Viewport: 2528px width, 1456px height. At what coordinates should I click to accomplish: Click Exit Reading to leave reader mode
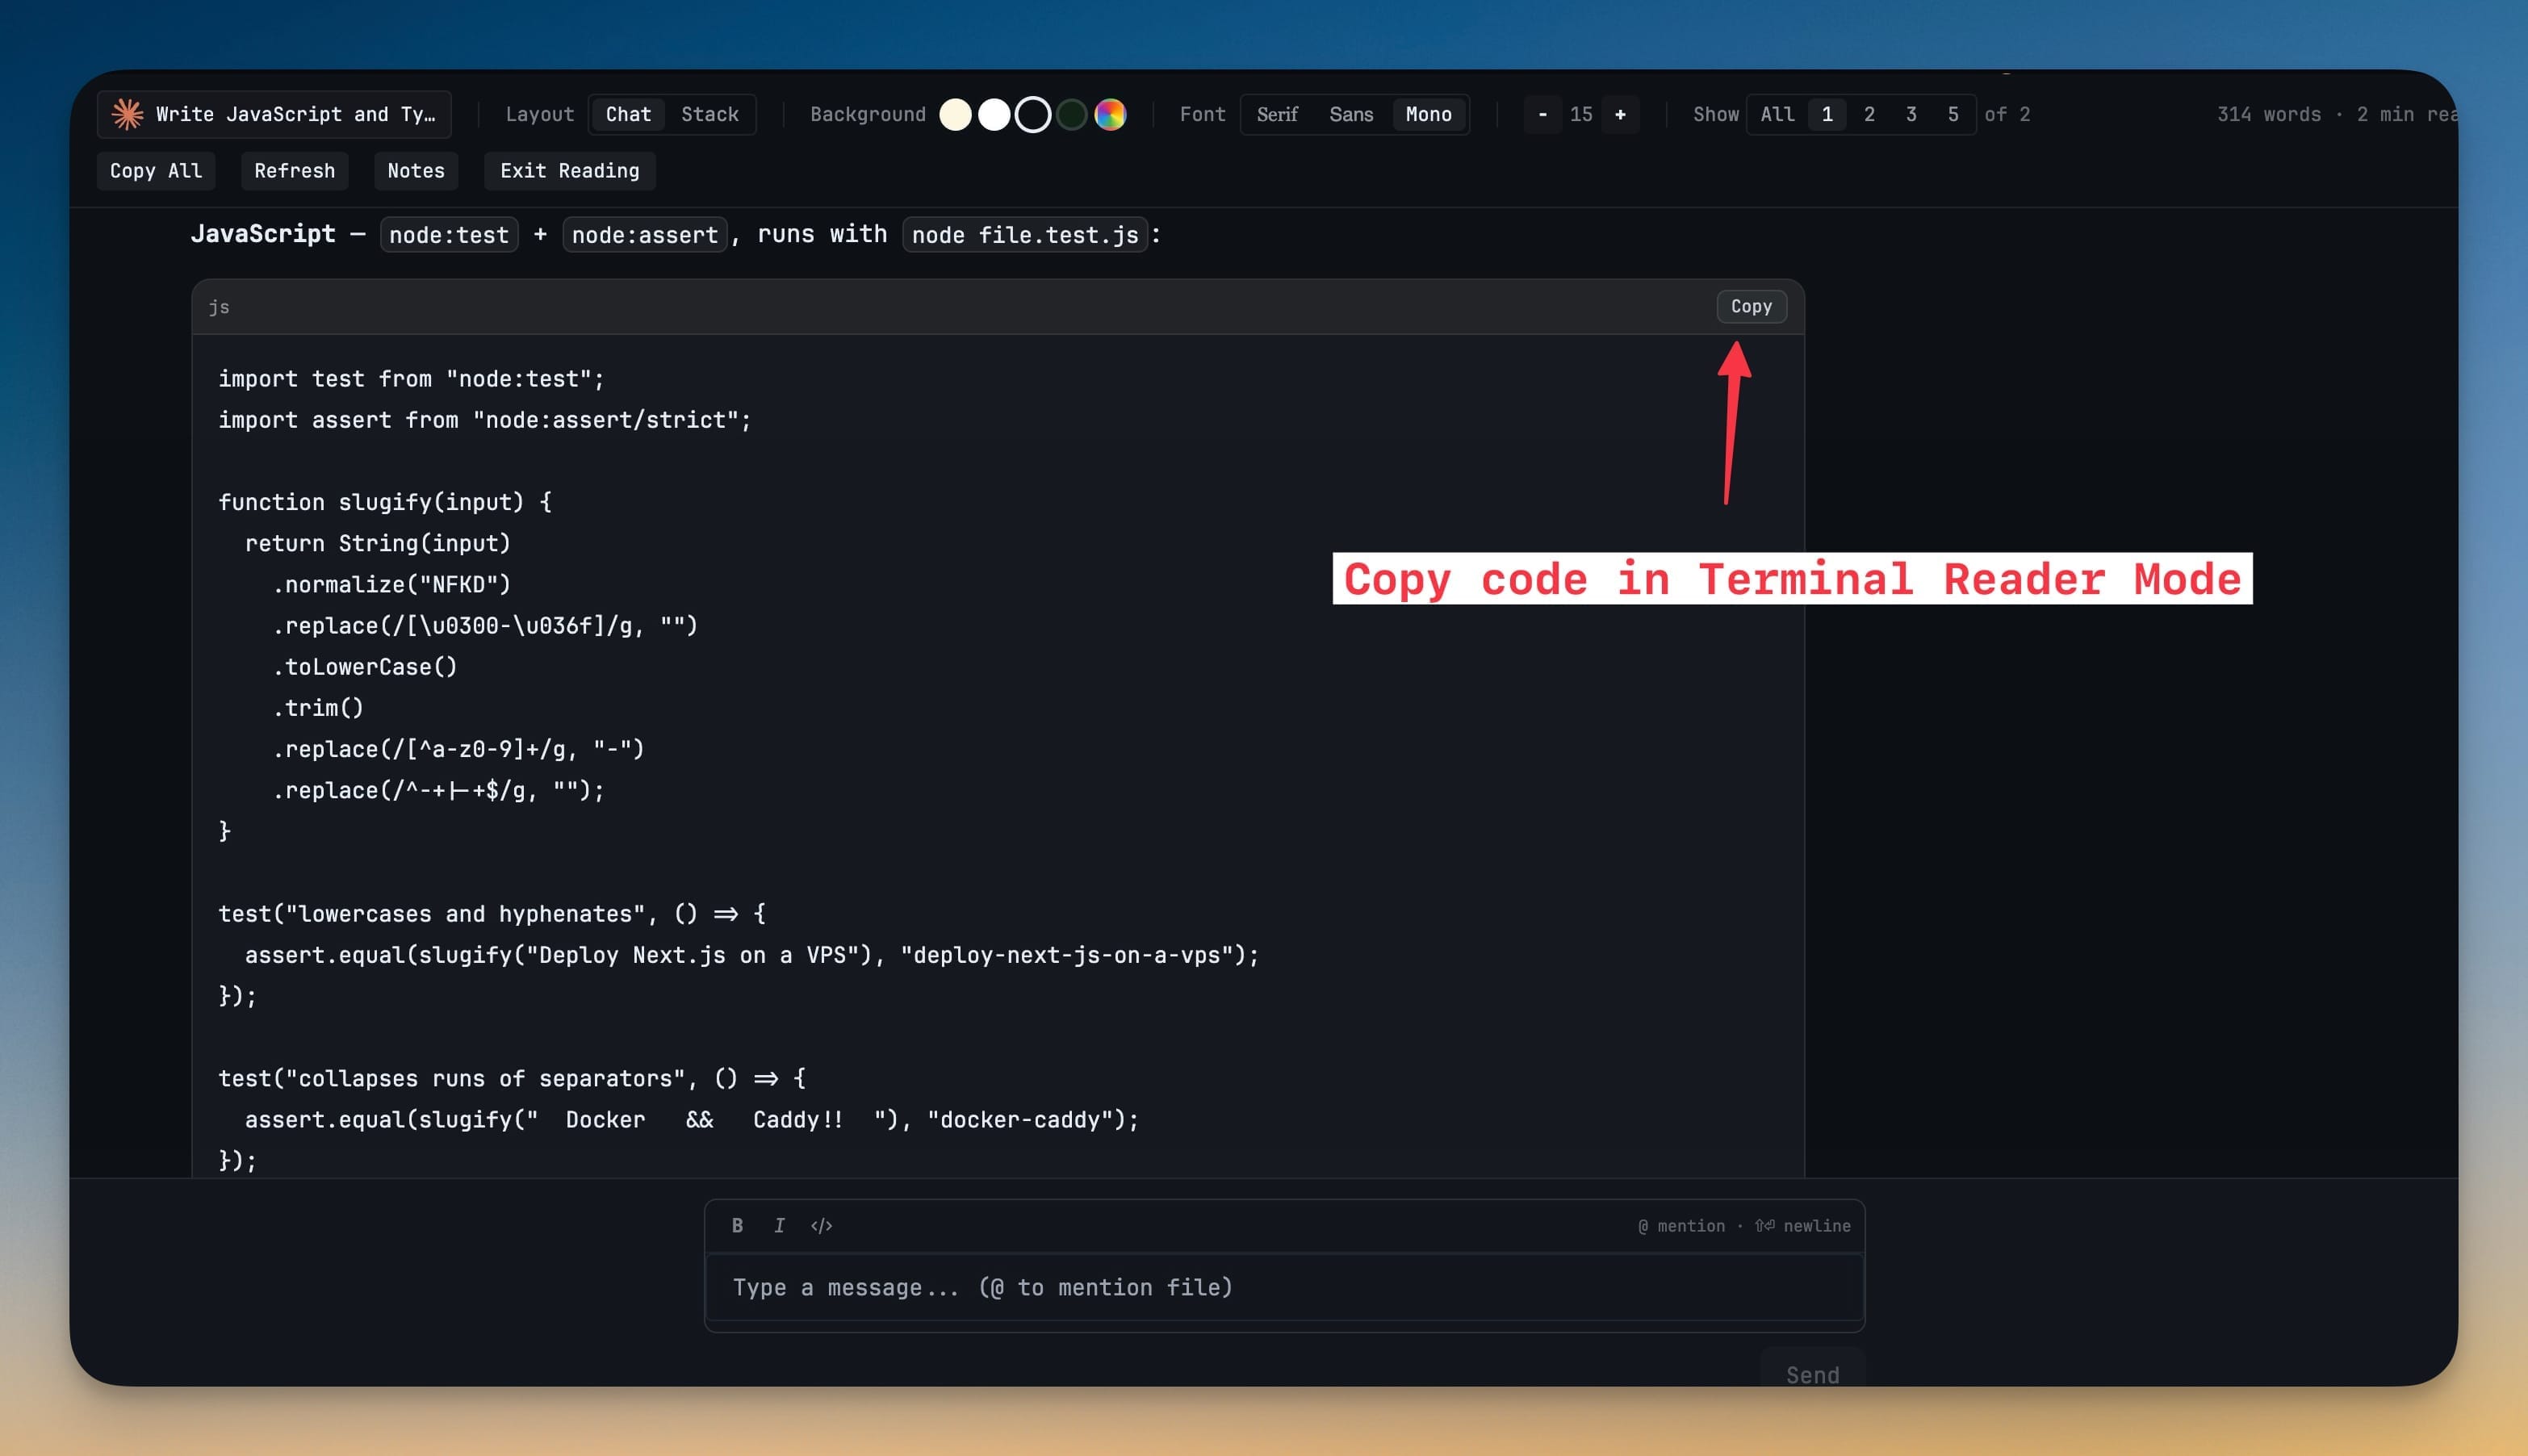(570, 171)
